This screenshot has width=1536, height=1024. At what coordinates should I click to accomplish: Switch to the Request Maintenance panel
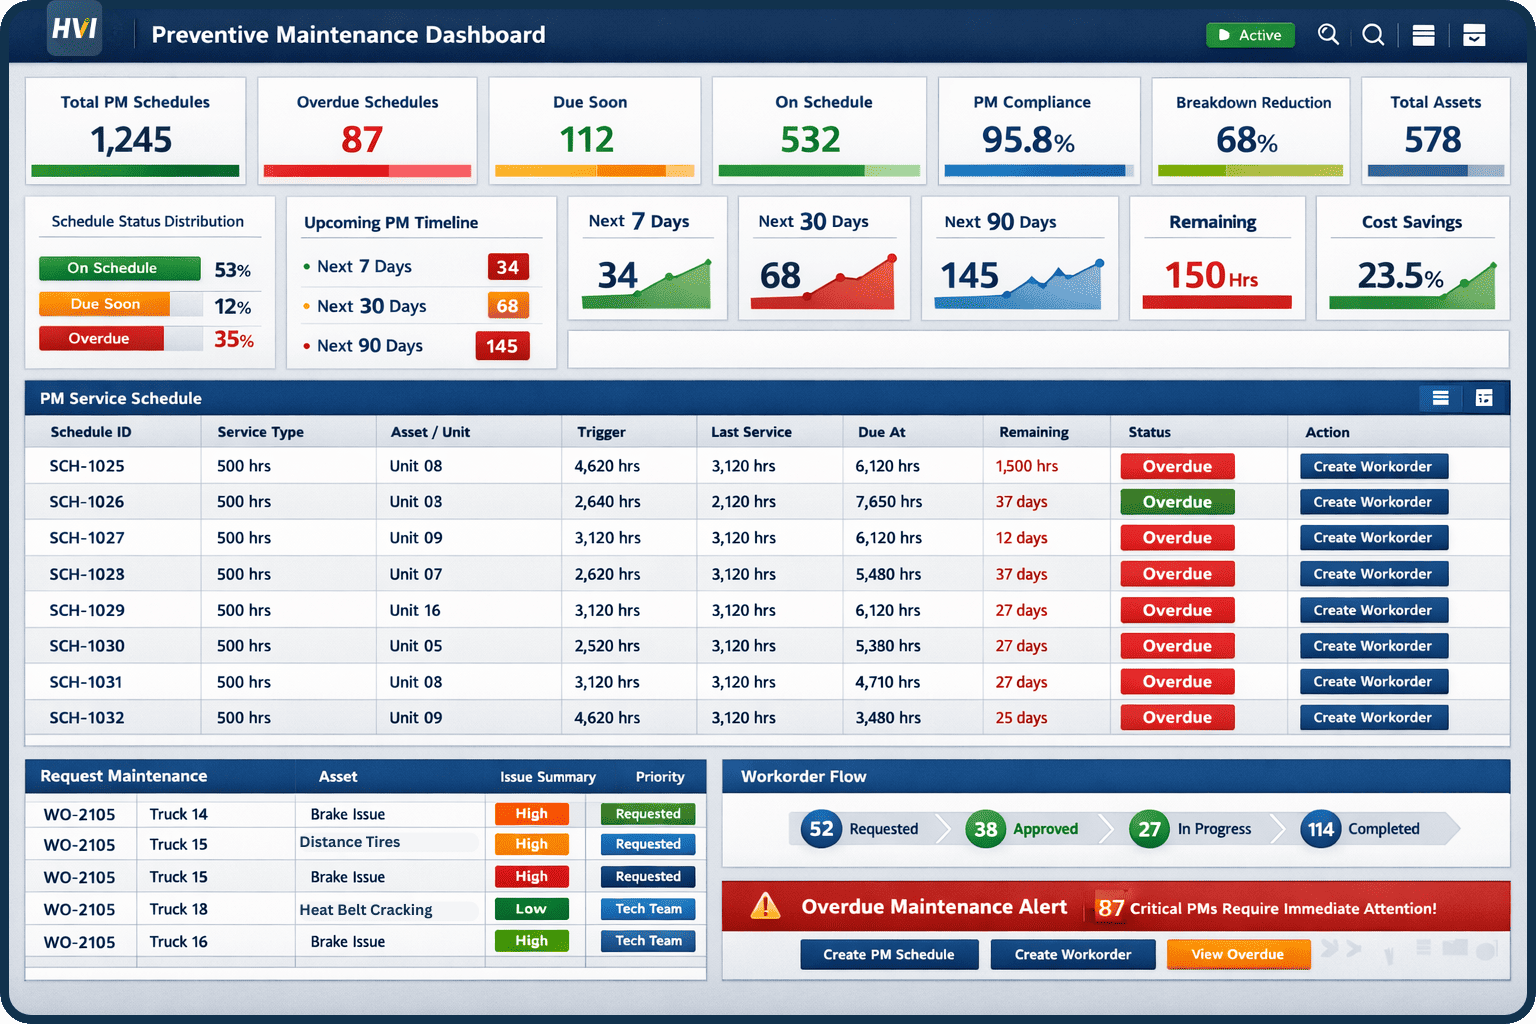123,776
